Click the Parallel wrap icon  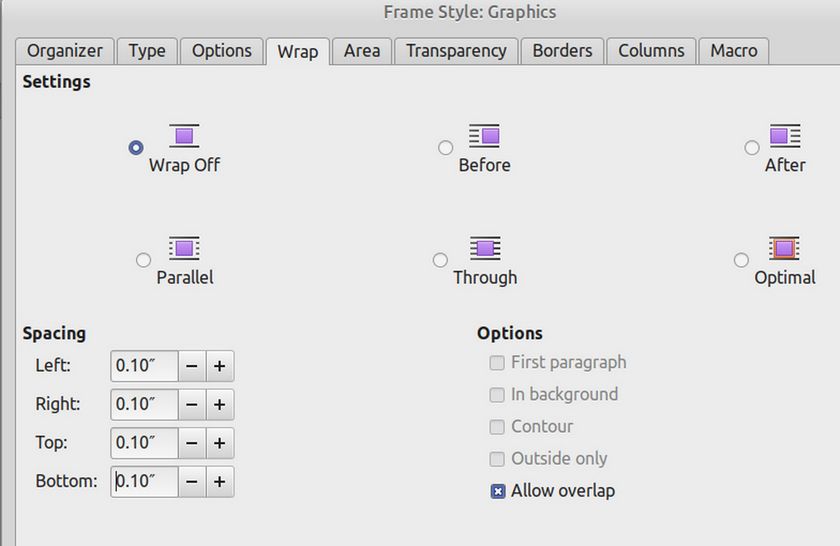click(184, 248)
